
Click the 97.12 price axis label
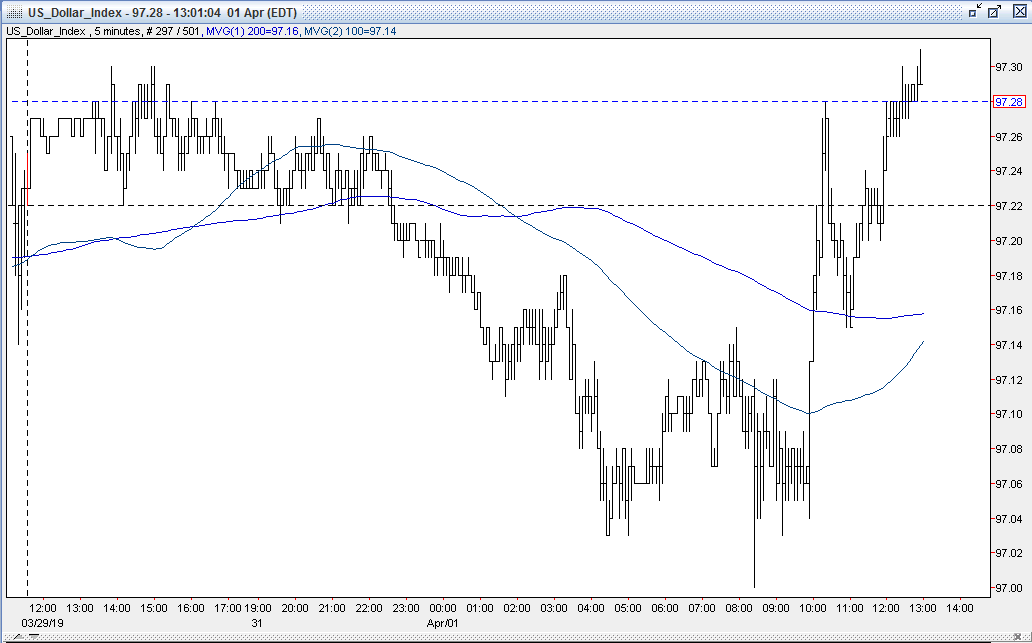[1008, 380]
